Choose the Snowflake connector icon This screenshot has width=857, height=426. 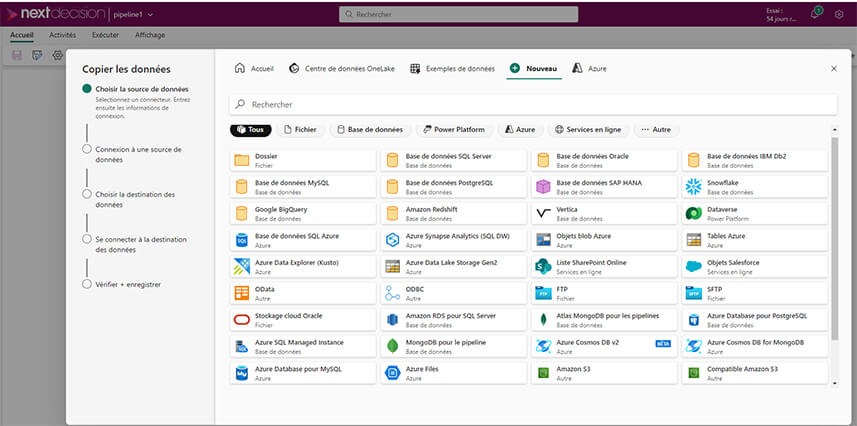[694, 187]
